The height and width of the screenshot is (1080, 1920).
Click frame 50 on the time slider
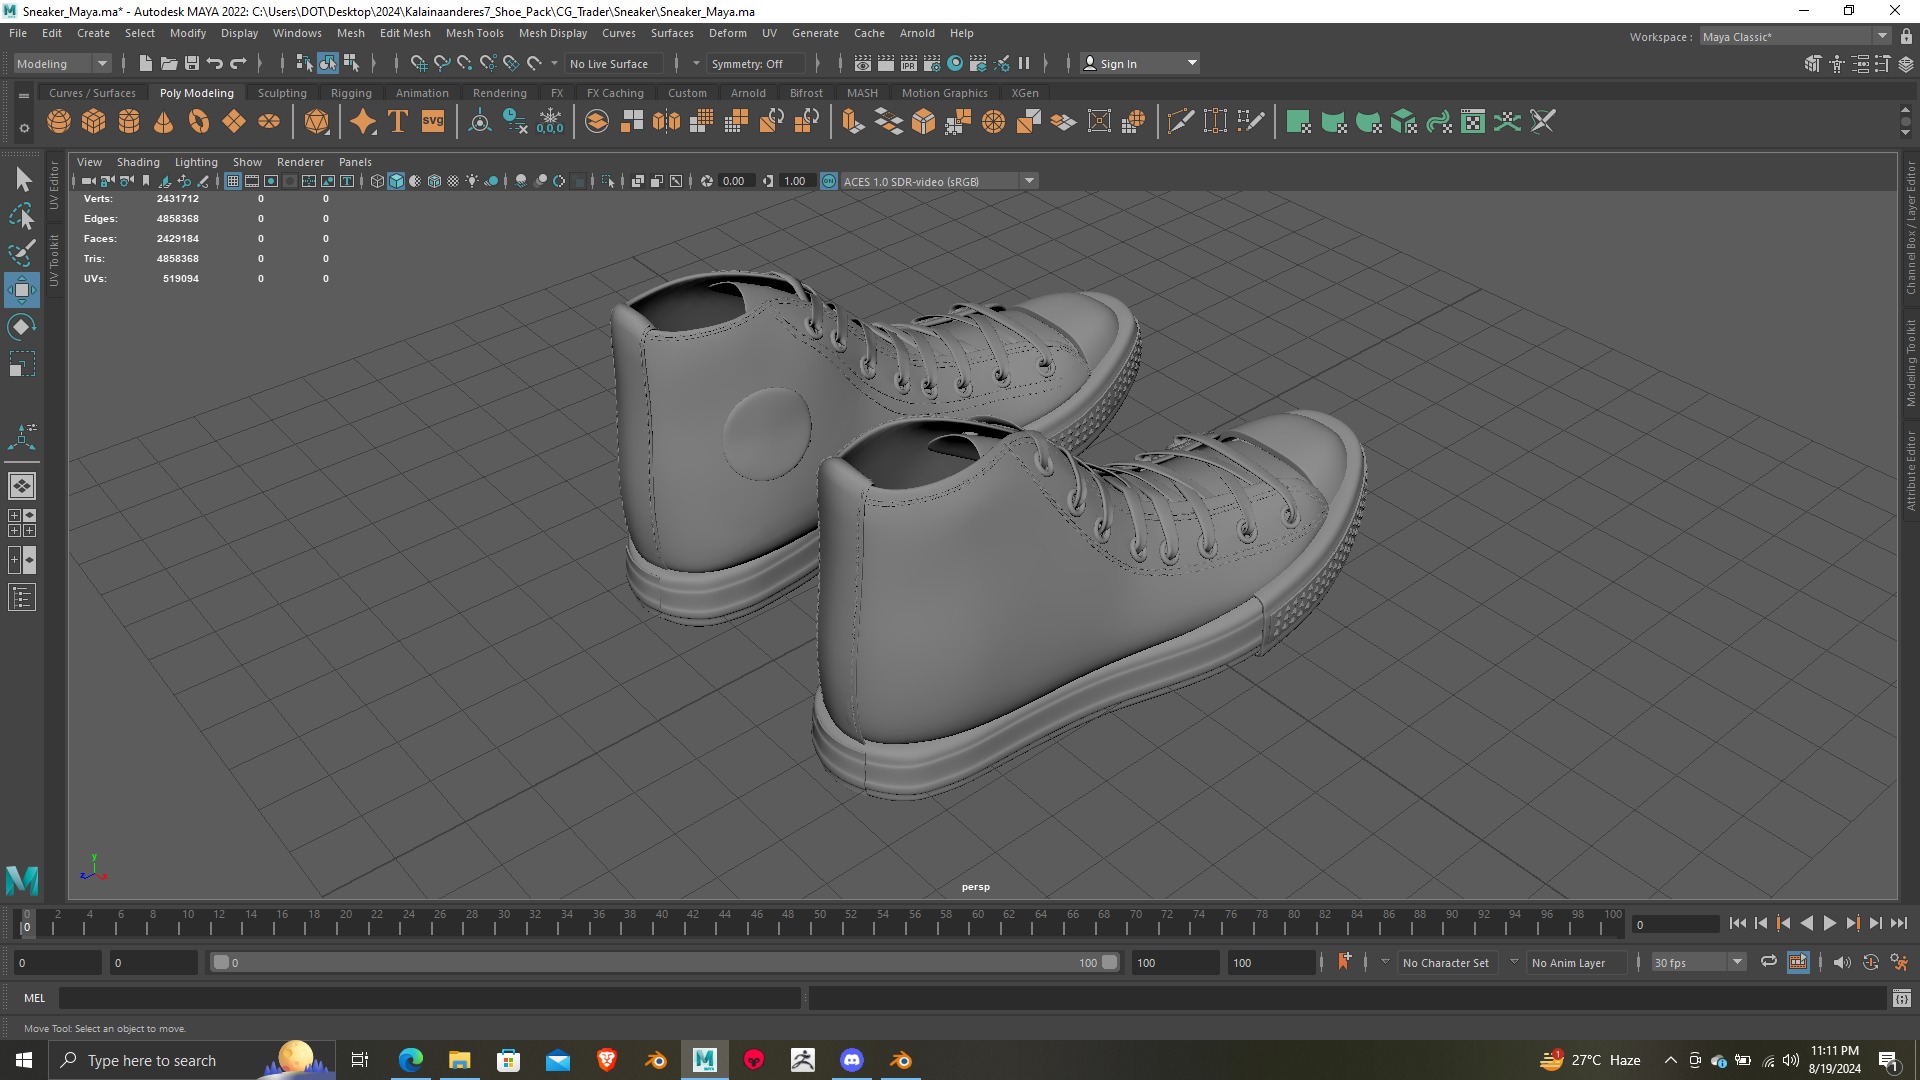[819, 922]
